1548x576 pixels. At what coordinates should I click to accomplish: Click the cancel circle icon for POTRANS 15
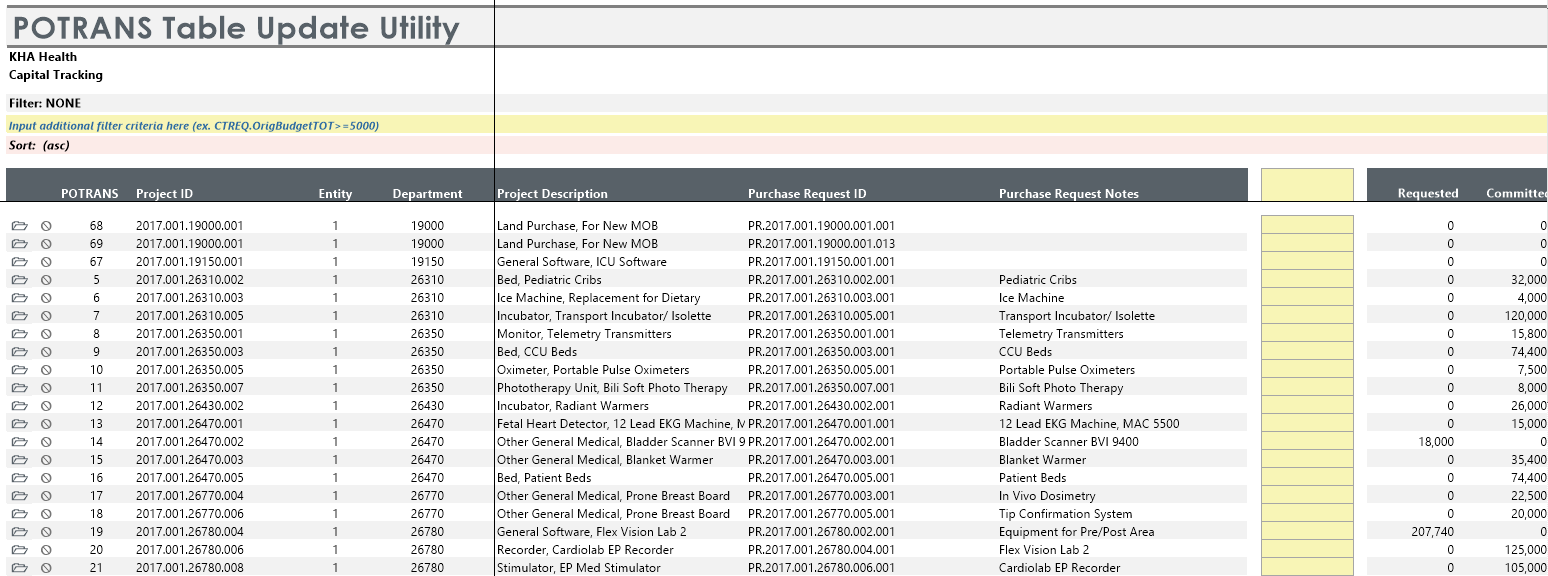46,460
